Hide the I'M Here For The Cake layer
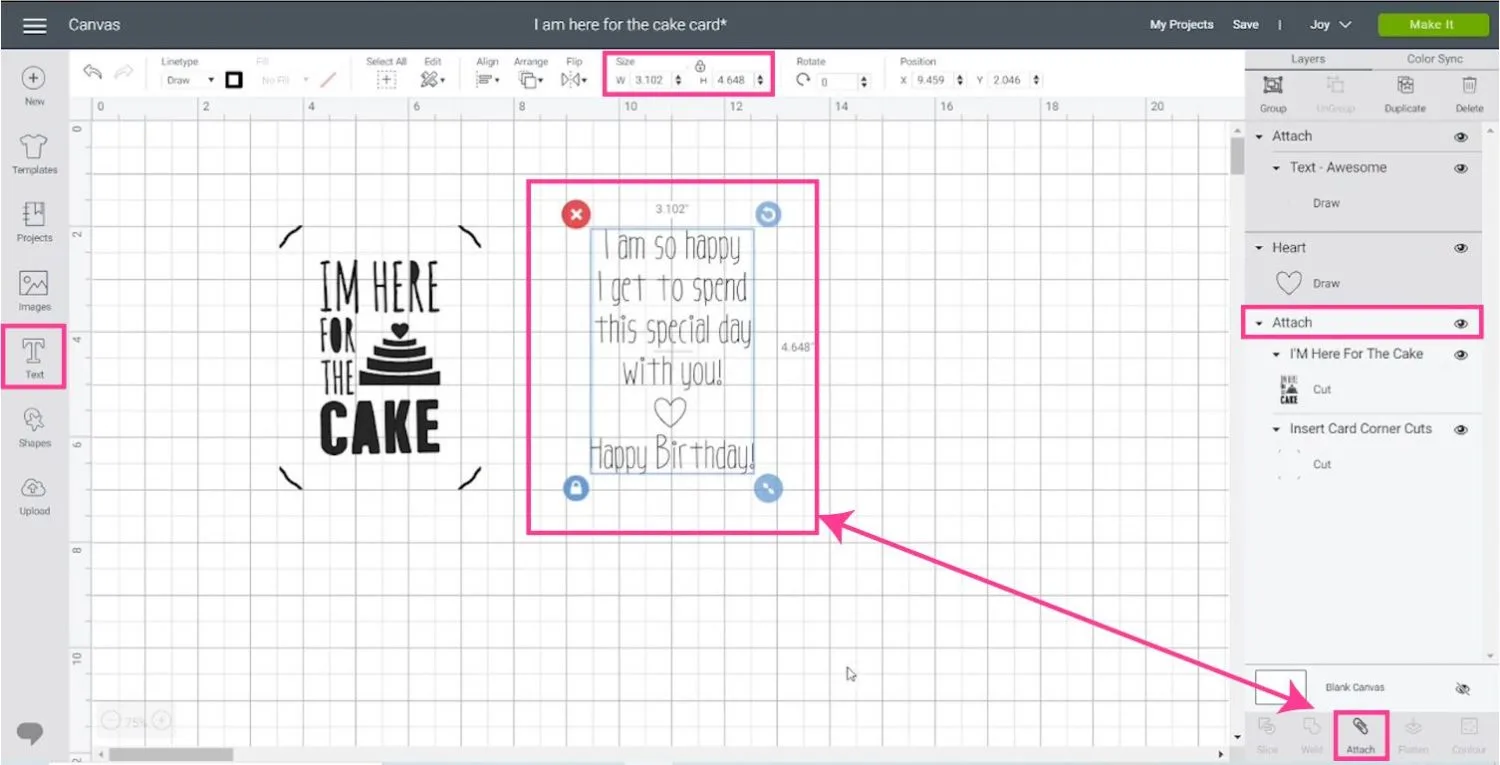Image resolution: width=1500 pixels, height=765 pixels. pos(1461,355)
